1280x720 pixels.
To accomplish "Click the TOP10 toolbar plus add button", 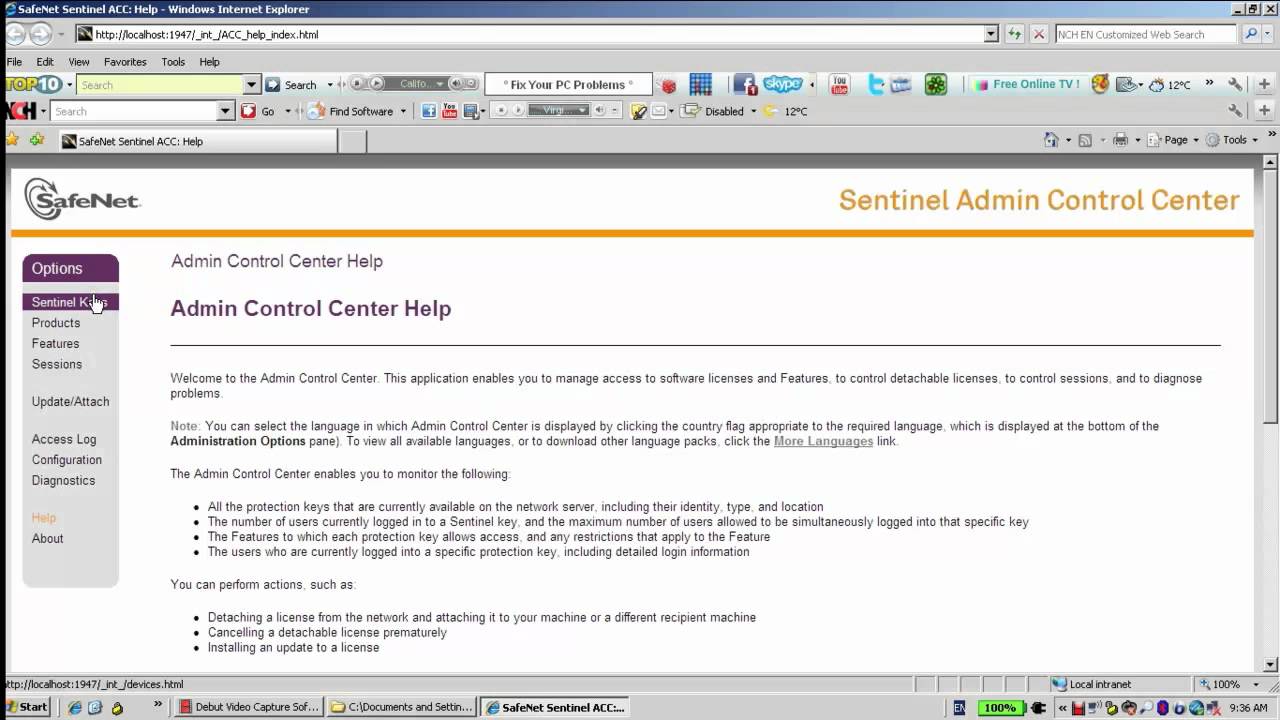I will click(1264, 85).
